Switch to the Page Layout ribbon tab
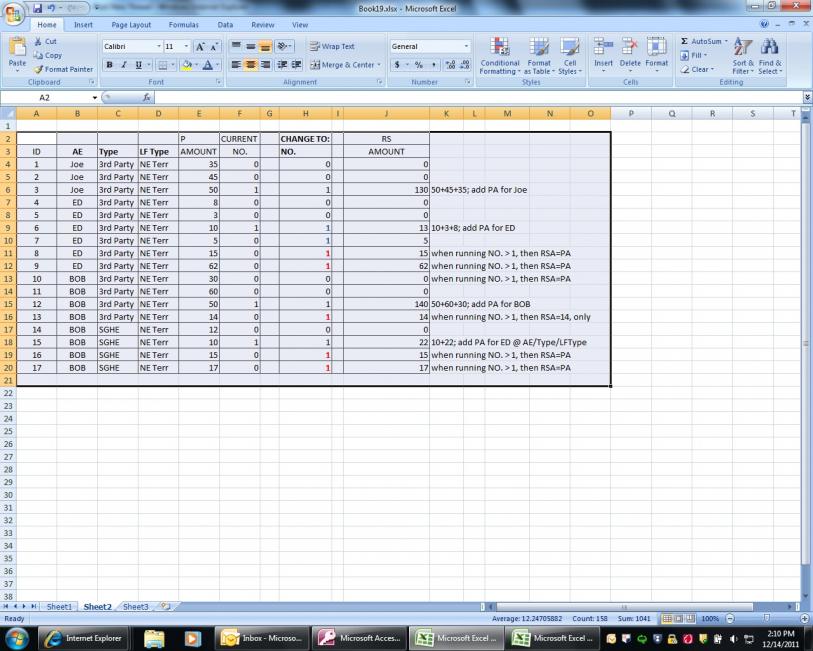The image size is (813, 651). tap(131, 24)
